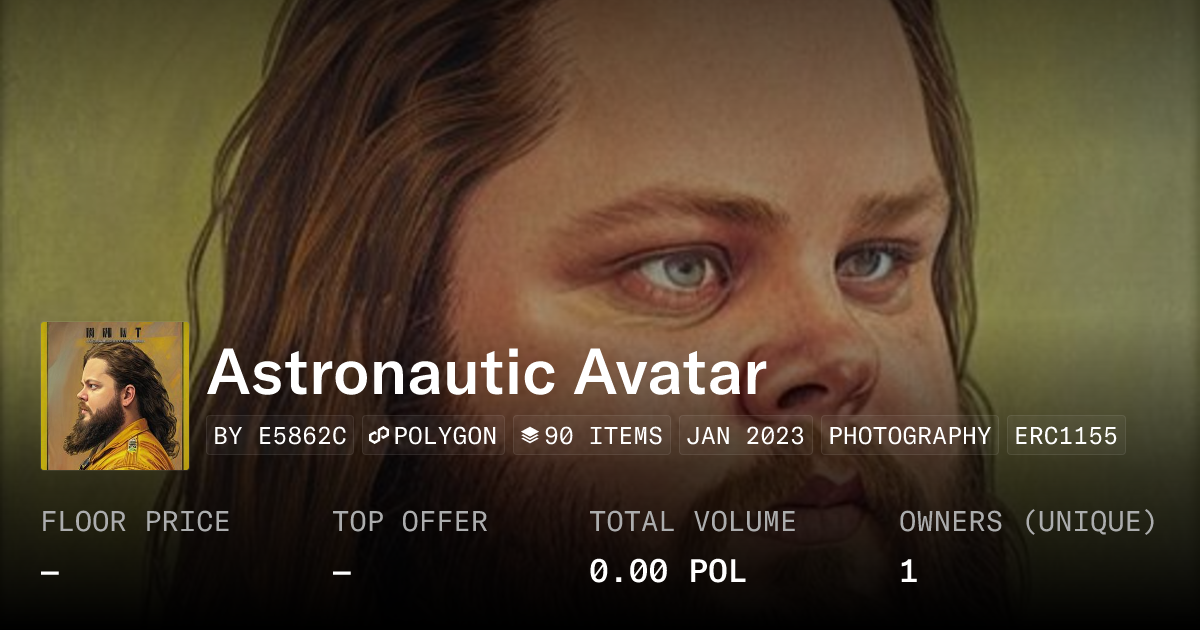Select the JAN 2023 creation date badge
The height and width of the screenshot is (630, 1200).
[x=745, y=436]
